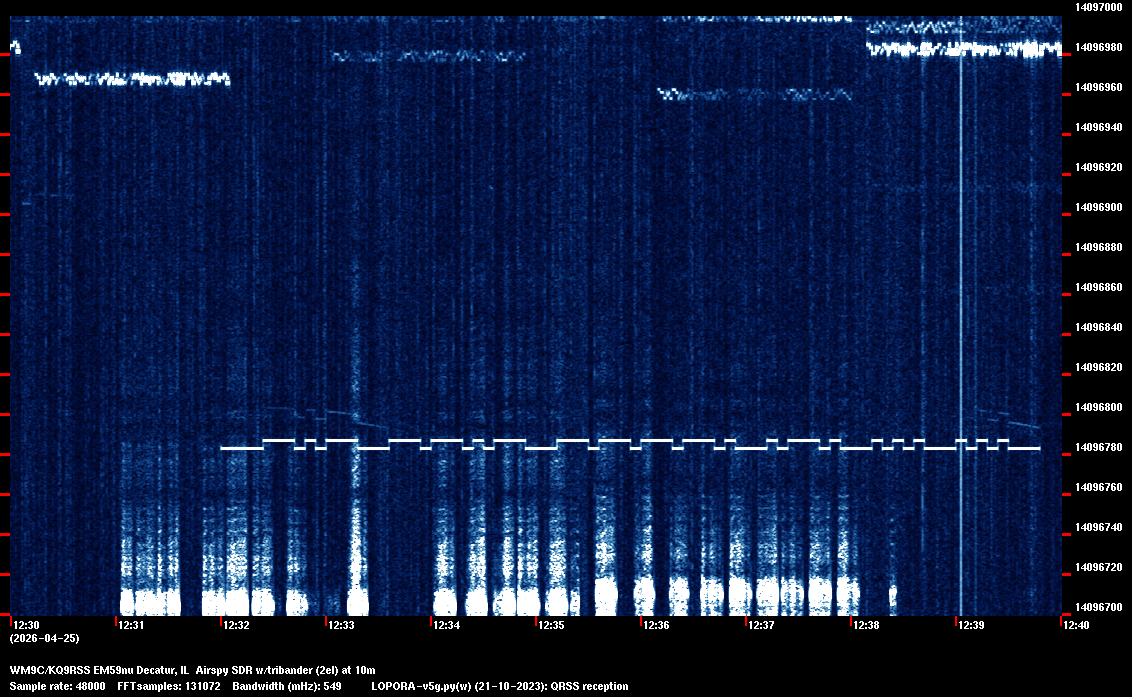Select the 14096700 frequency label

tap(1096, 607)
